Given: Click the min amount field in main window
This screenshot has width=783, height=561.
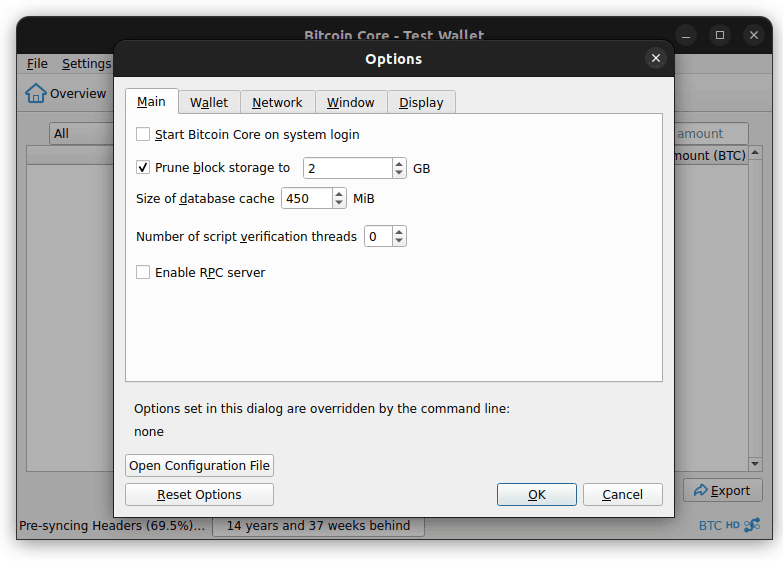Looking at the screenshot, I should (x=711, y=133).
